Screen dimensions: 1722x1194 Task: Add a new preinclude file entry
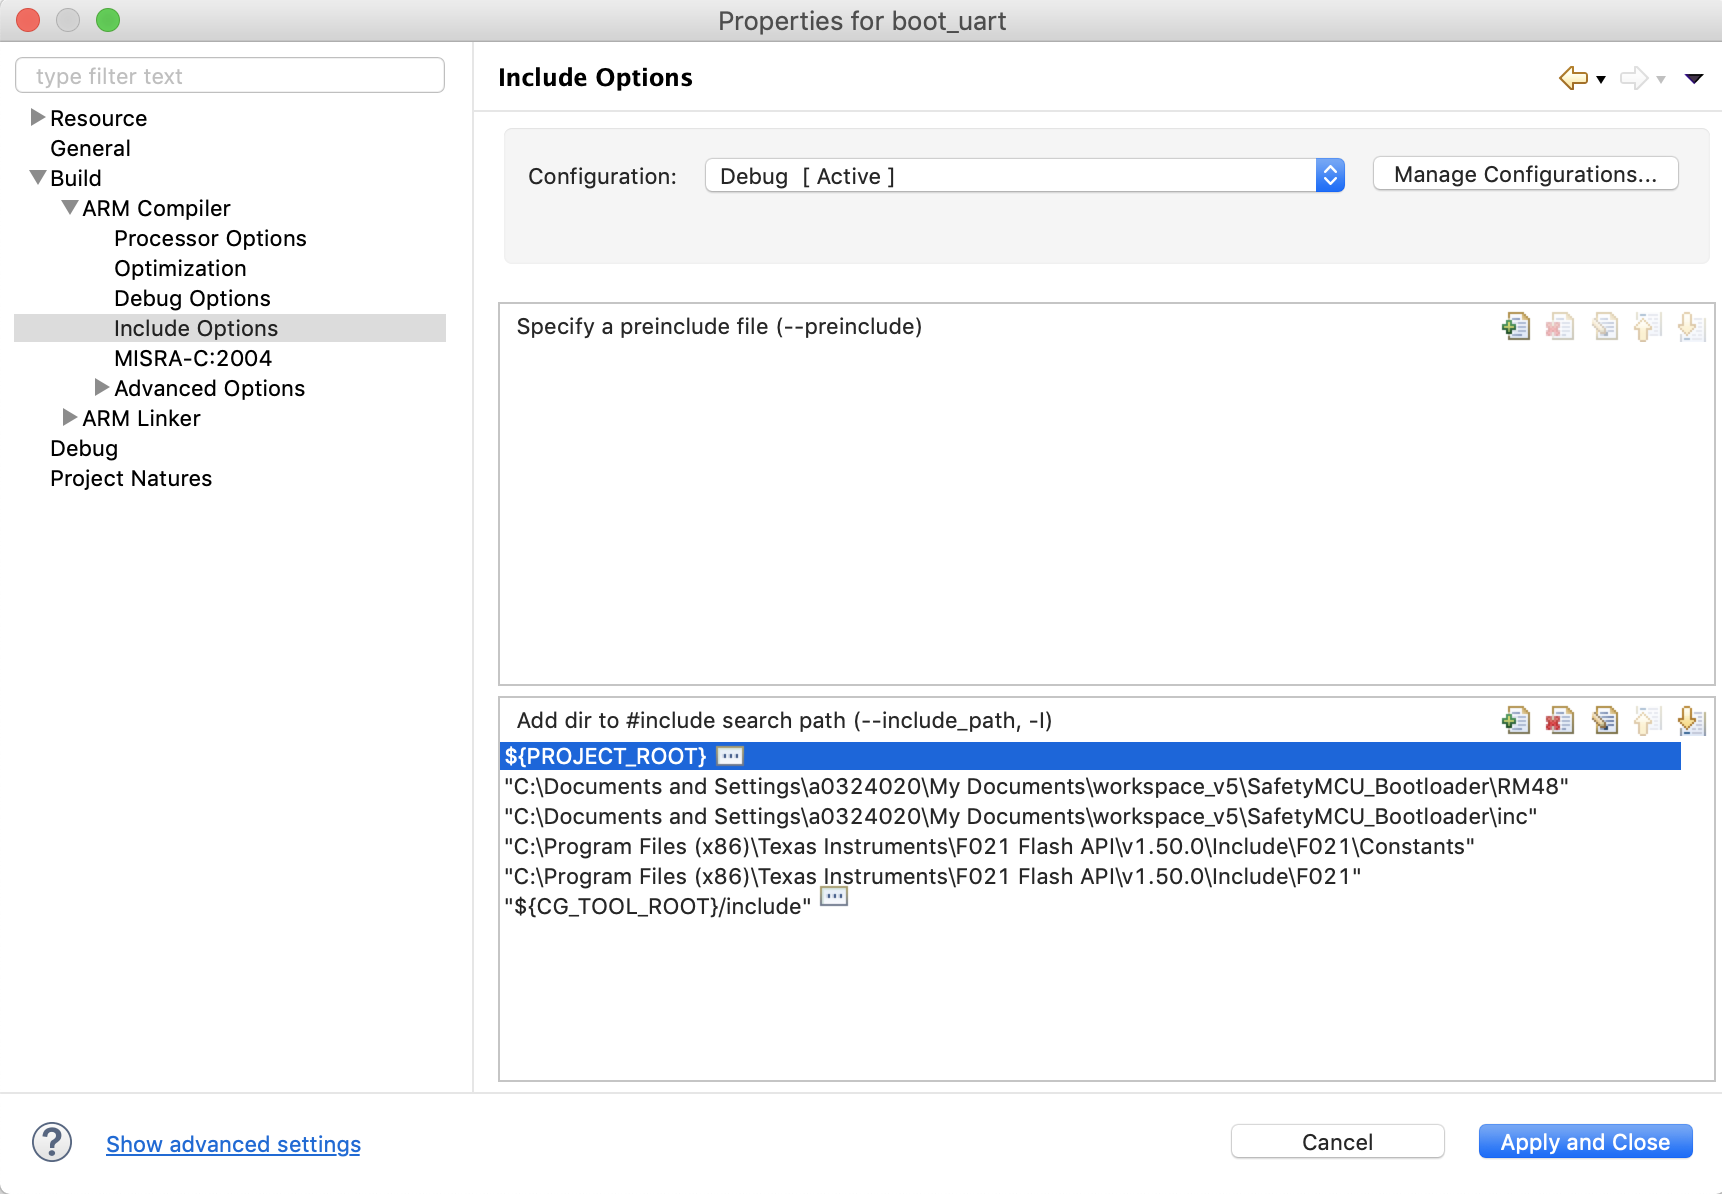(1515, 326)
